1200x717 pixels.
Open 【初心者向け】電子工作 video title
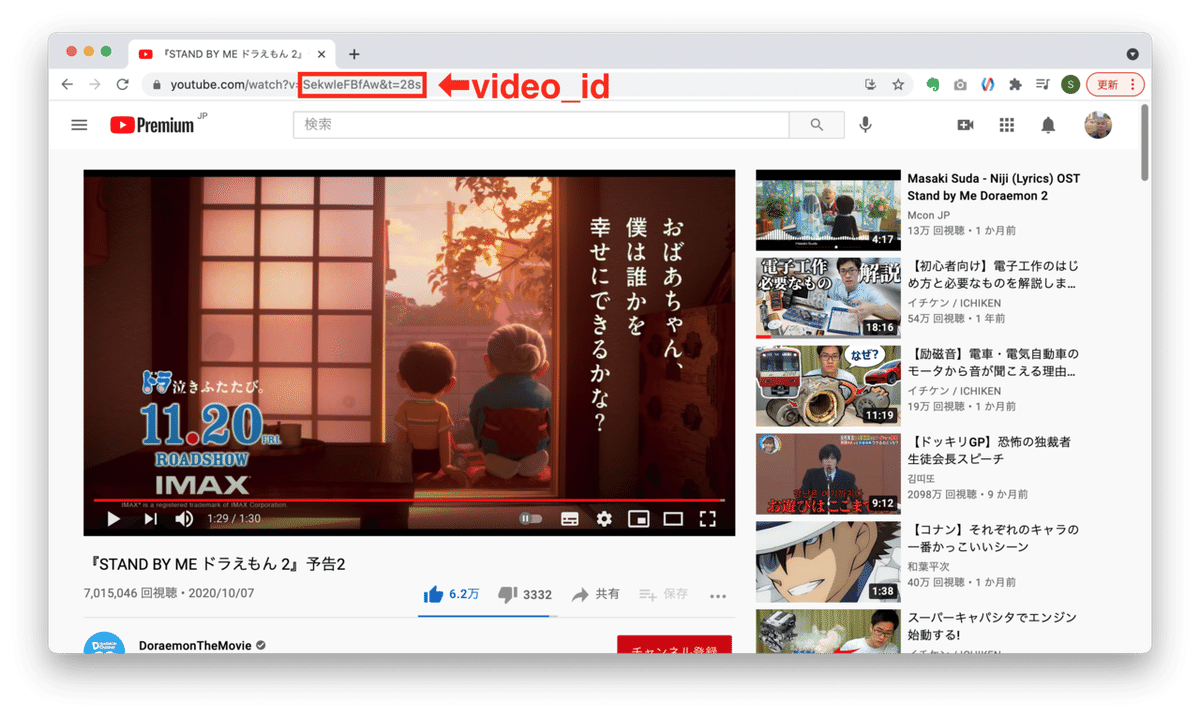[x=993, y=275]
